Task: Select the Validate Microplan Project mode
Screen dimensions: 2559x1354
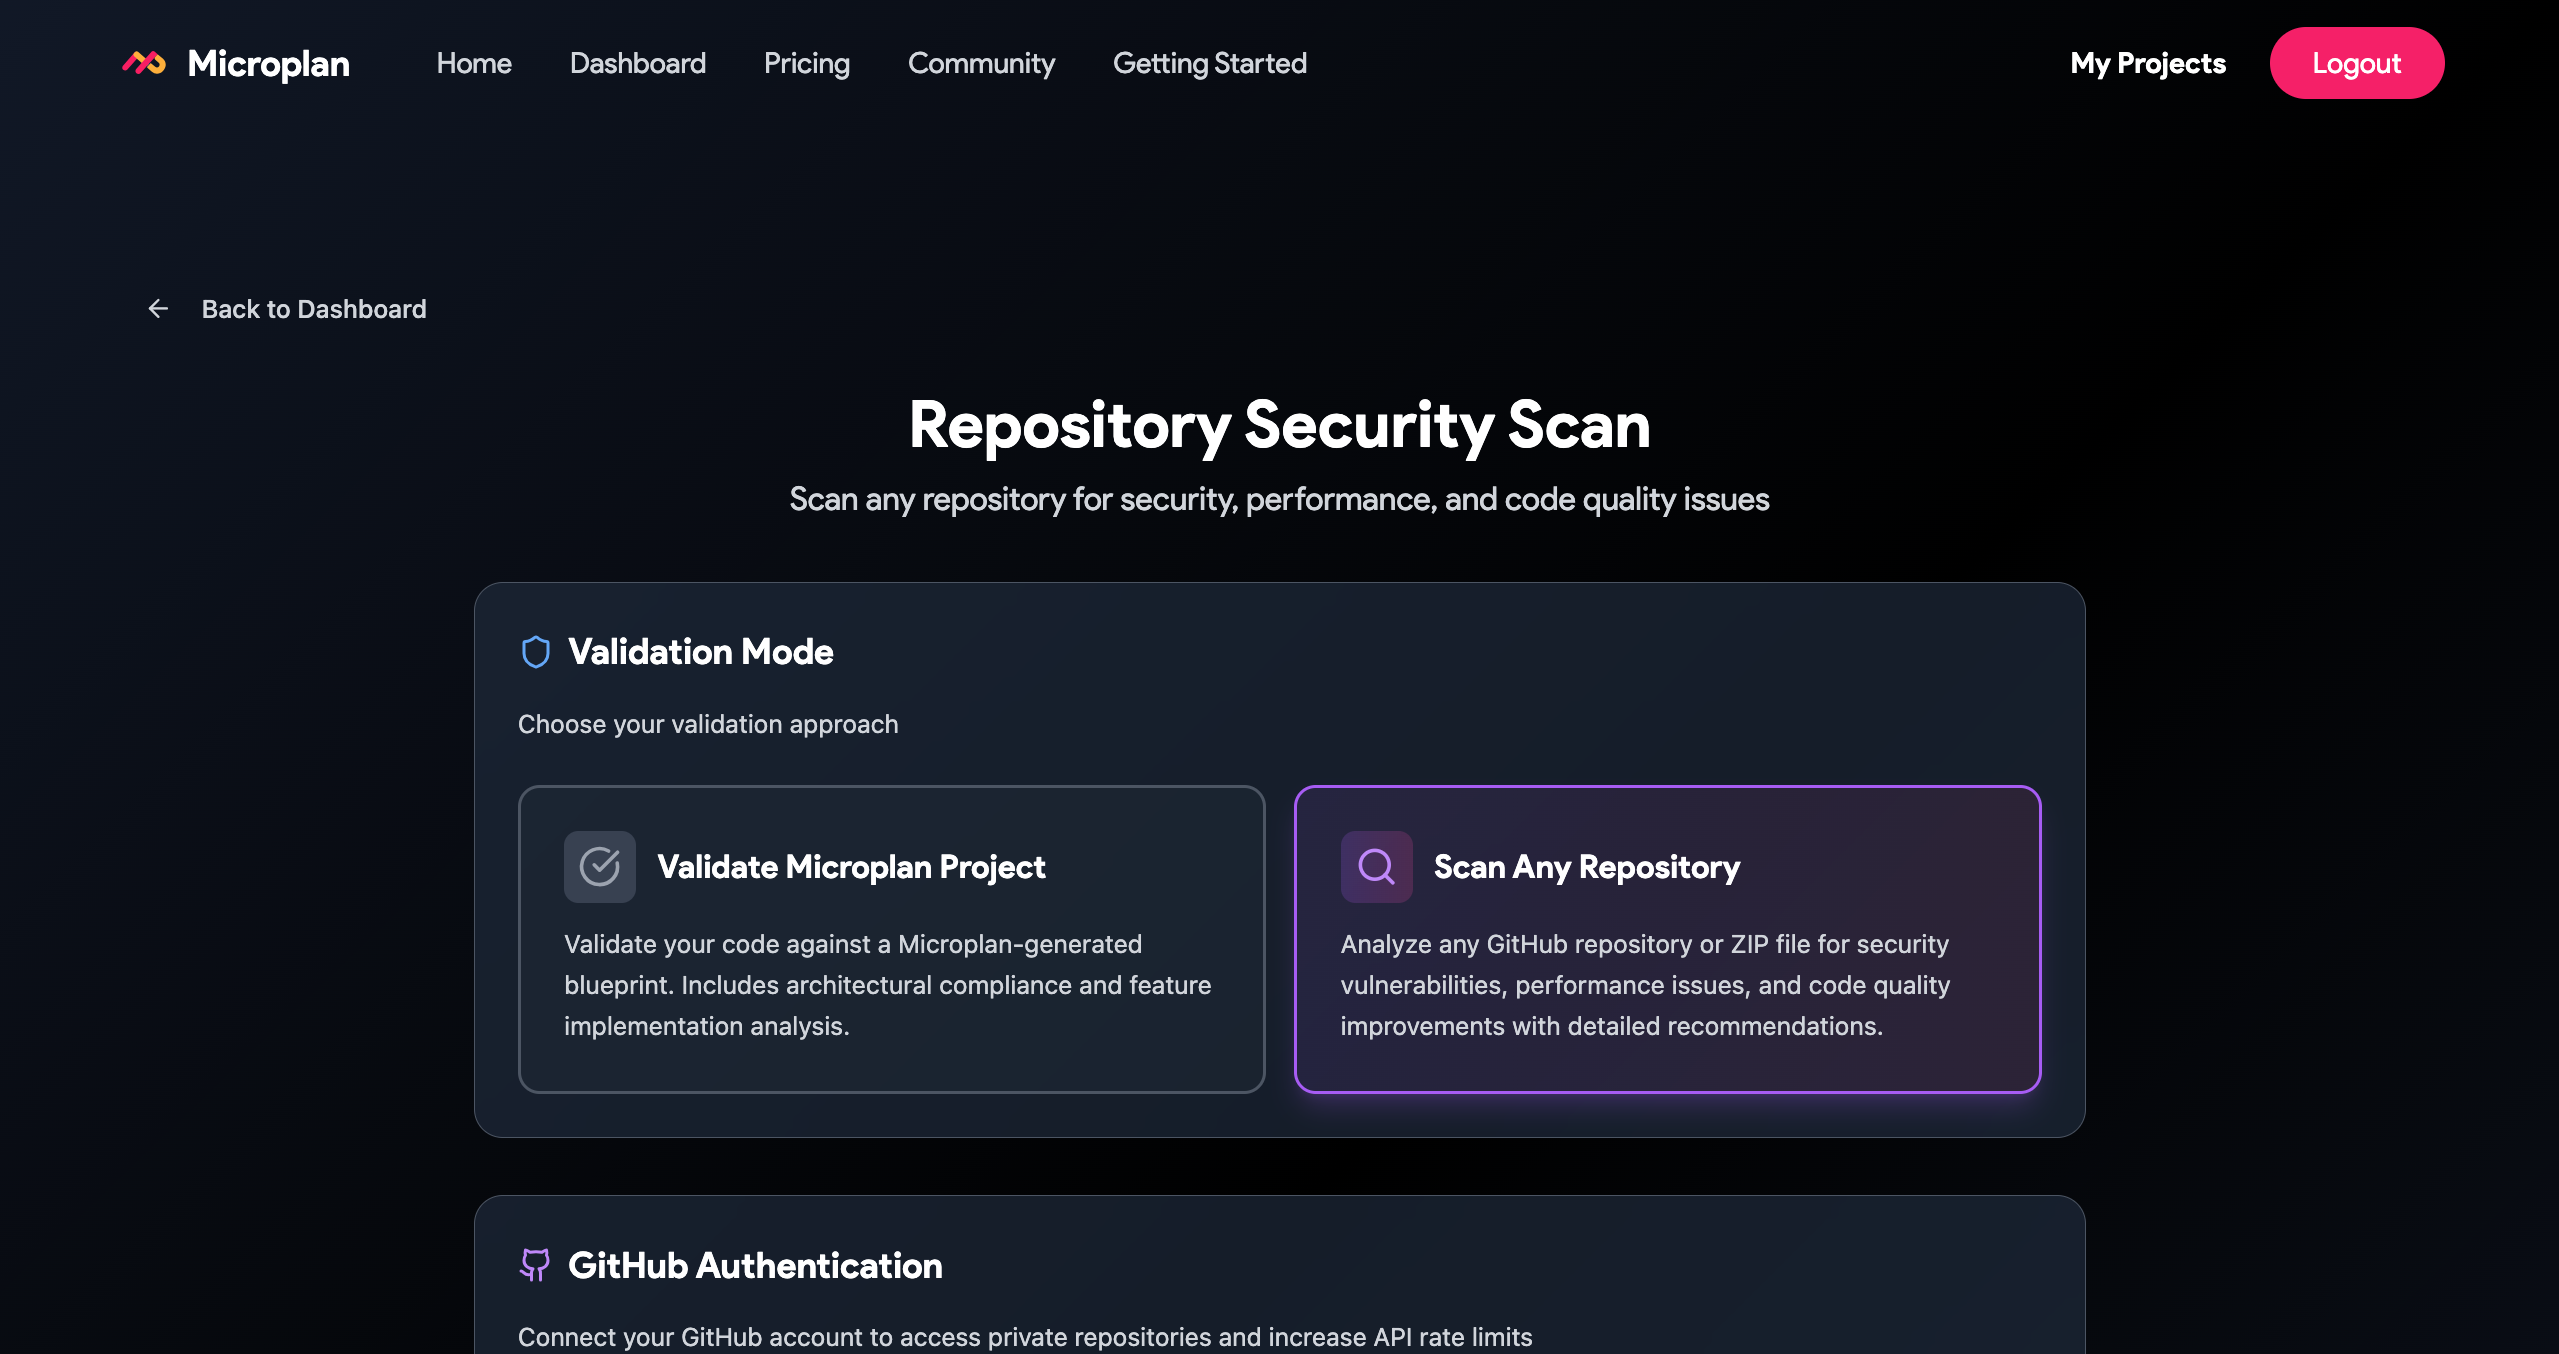Action: click(892, 939)
